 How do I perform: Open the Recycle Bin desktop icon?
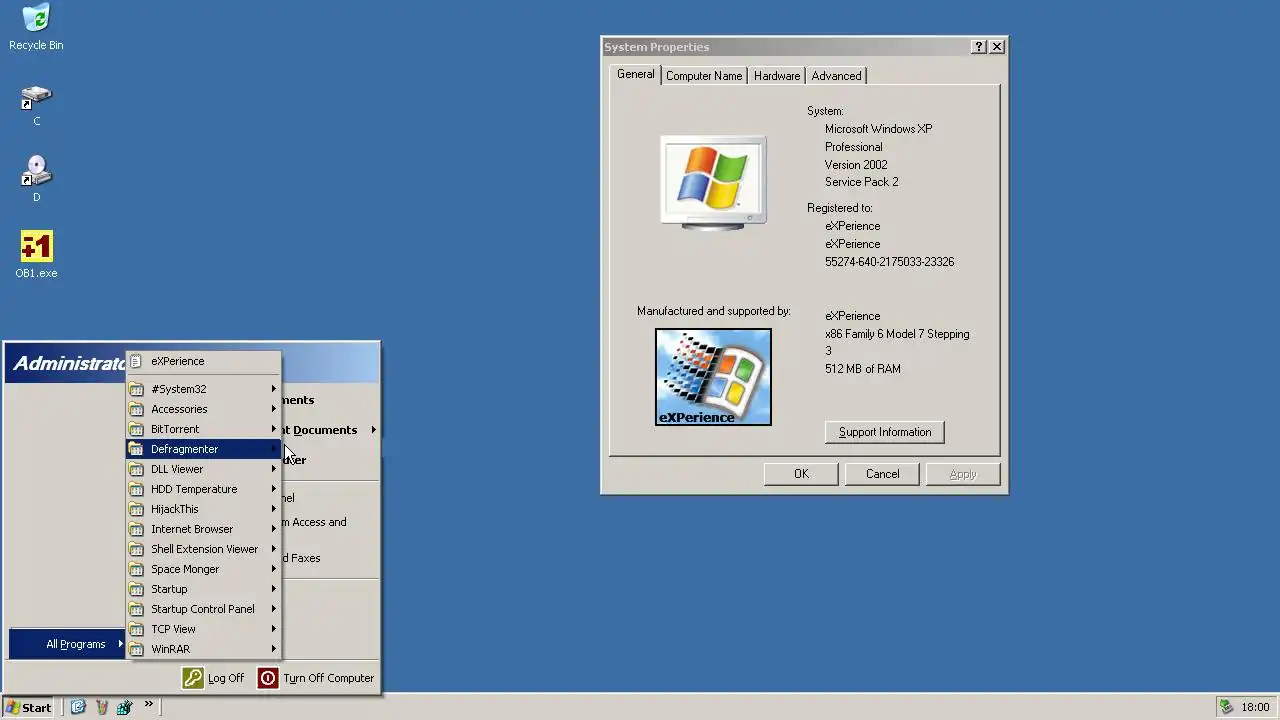pos(36,27)
